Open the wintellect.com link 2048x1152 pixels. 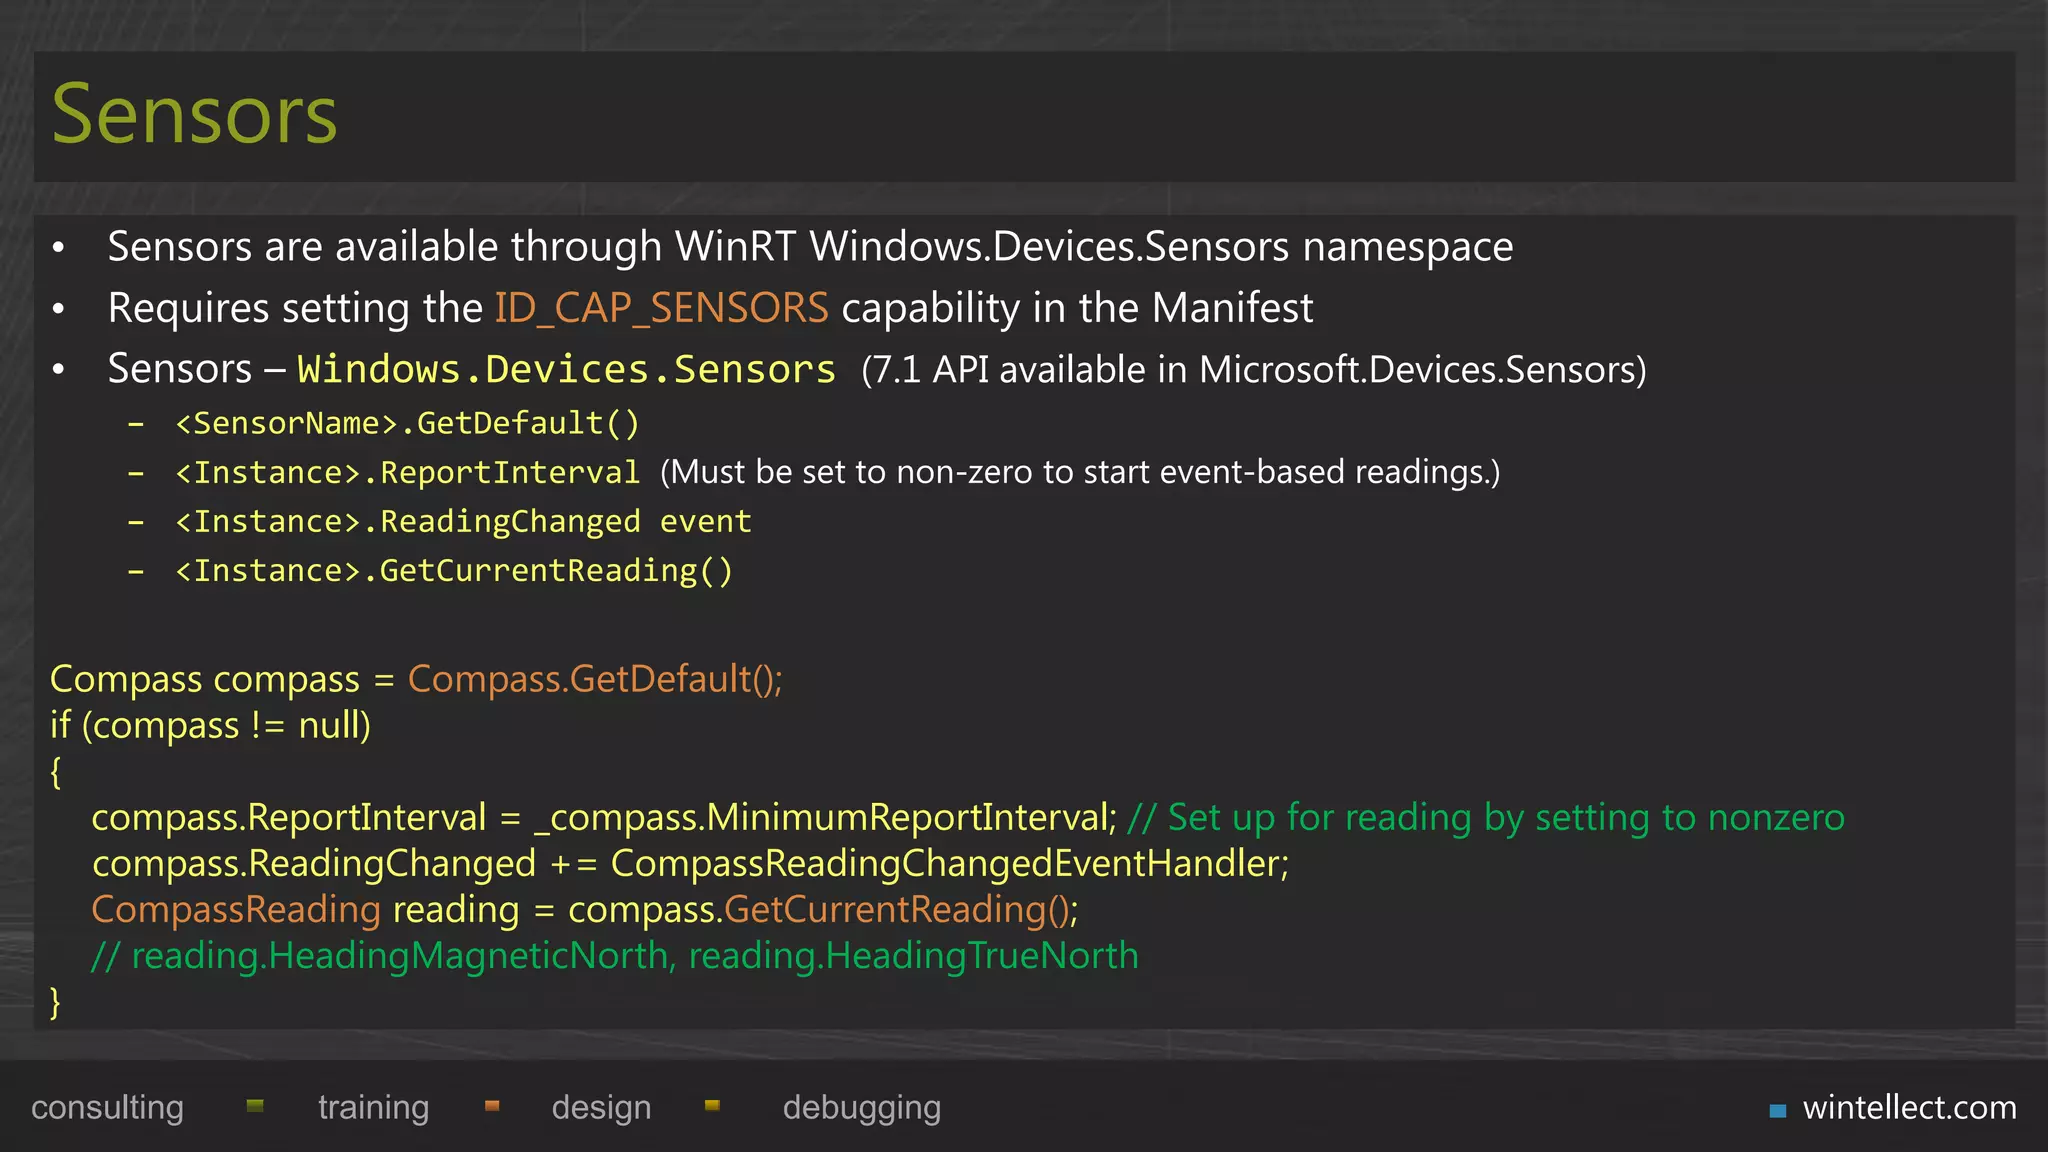coord(1909,1108)
